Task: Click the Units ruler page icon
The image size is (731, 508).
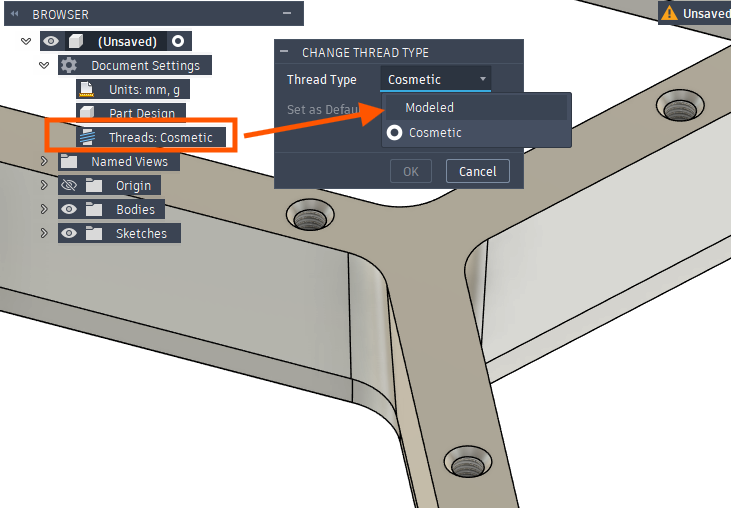Action: [x=87, y=89]
